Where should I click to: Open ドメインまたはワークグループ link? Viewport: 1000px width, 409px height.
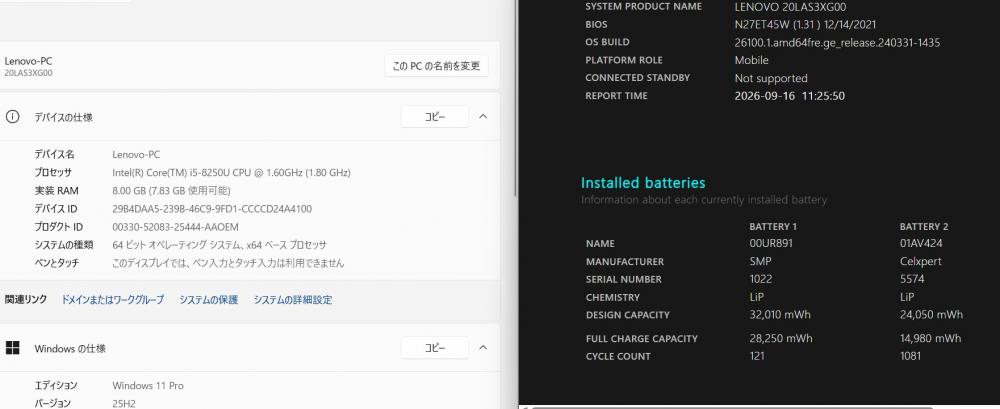[x=113, y=299]
